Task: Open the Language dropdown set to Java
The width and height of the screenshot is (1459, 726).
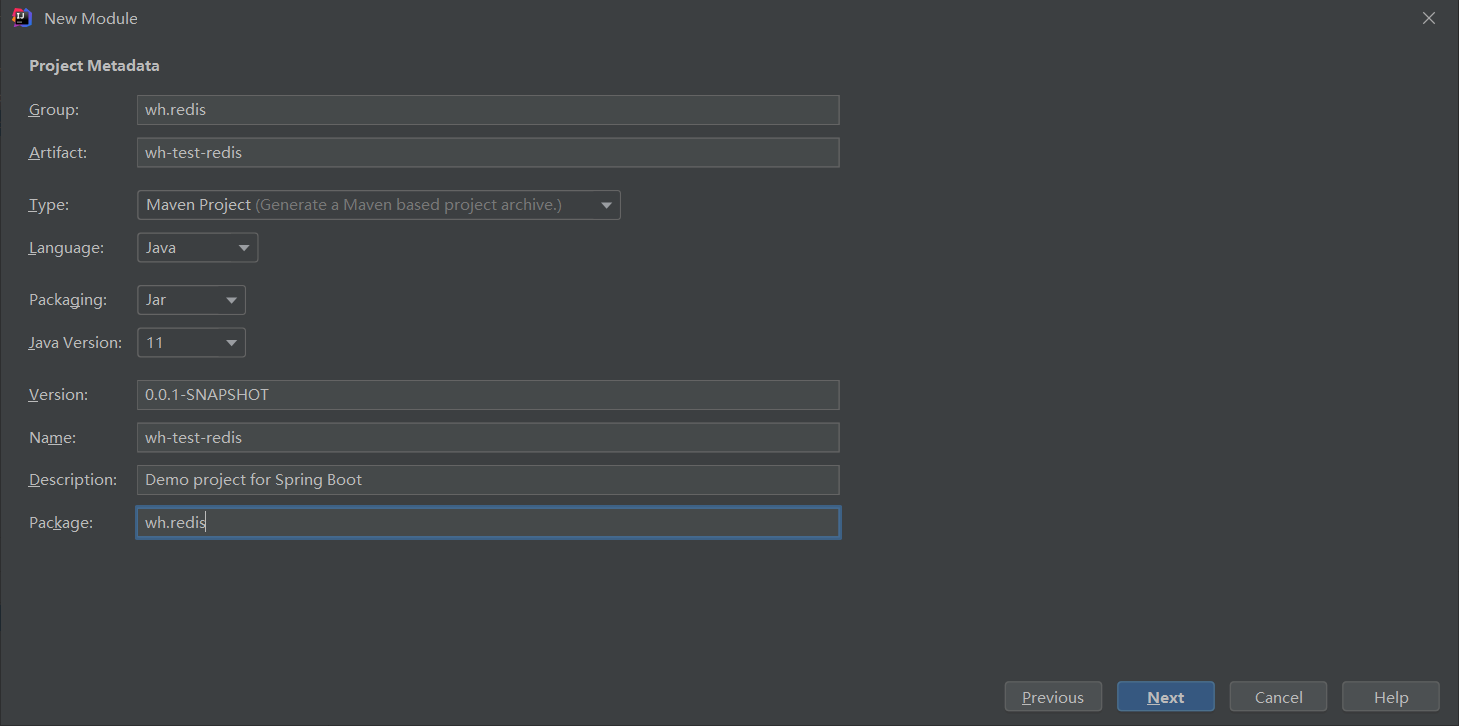Action: (198, 247)
